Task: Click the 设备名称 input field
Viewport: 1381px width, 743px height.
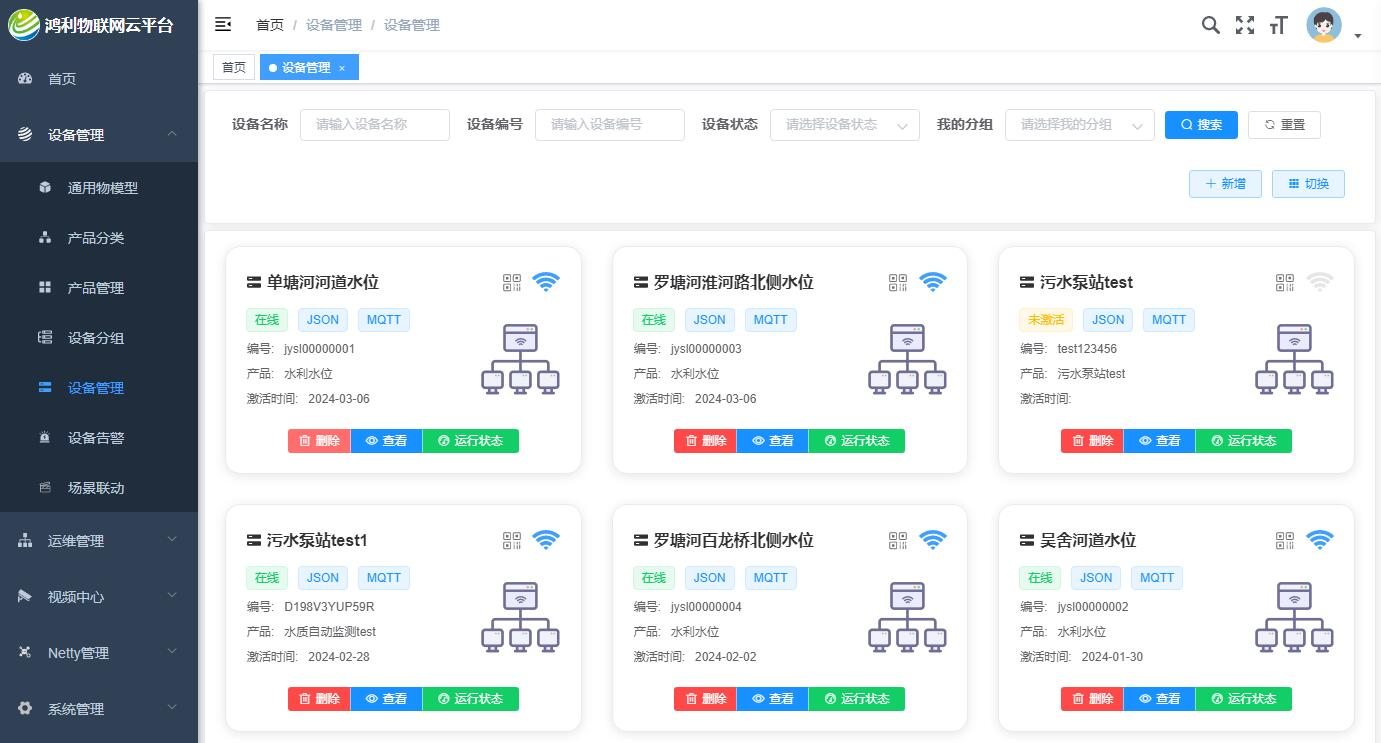Action: pyautogui.click(x=375, y=125)
